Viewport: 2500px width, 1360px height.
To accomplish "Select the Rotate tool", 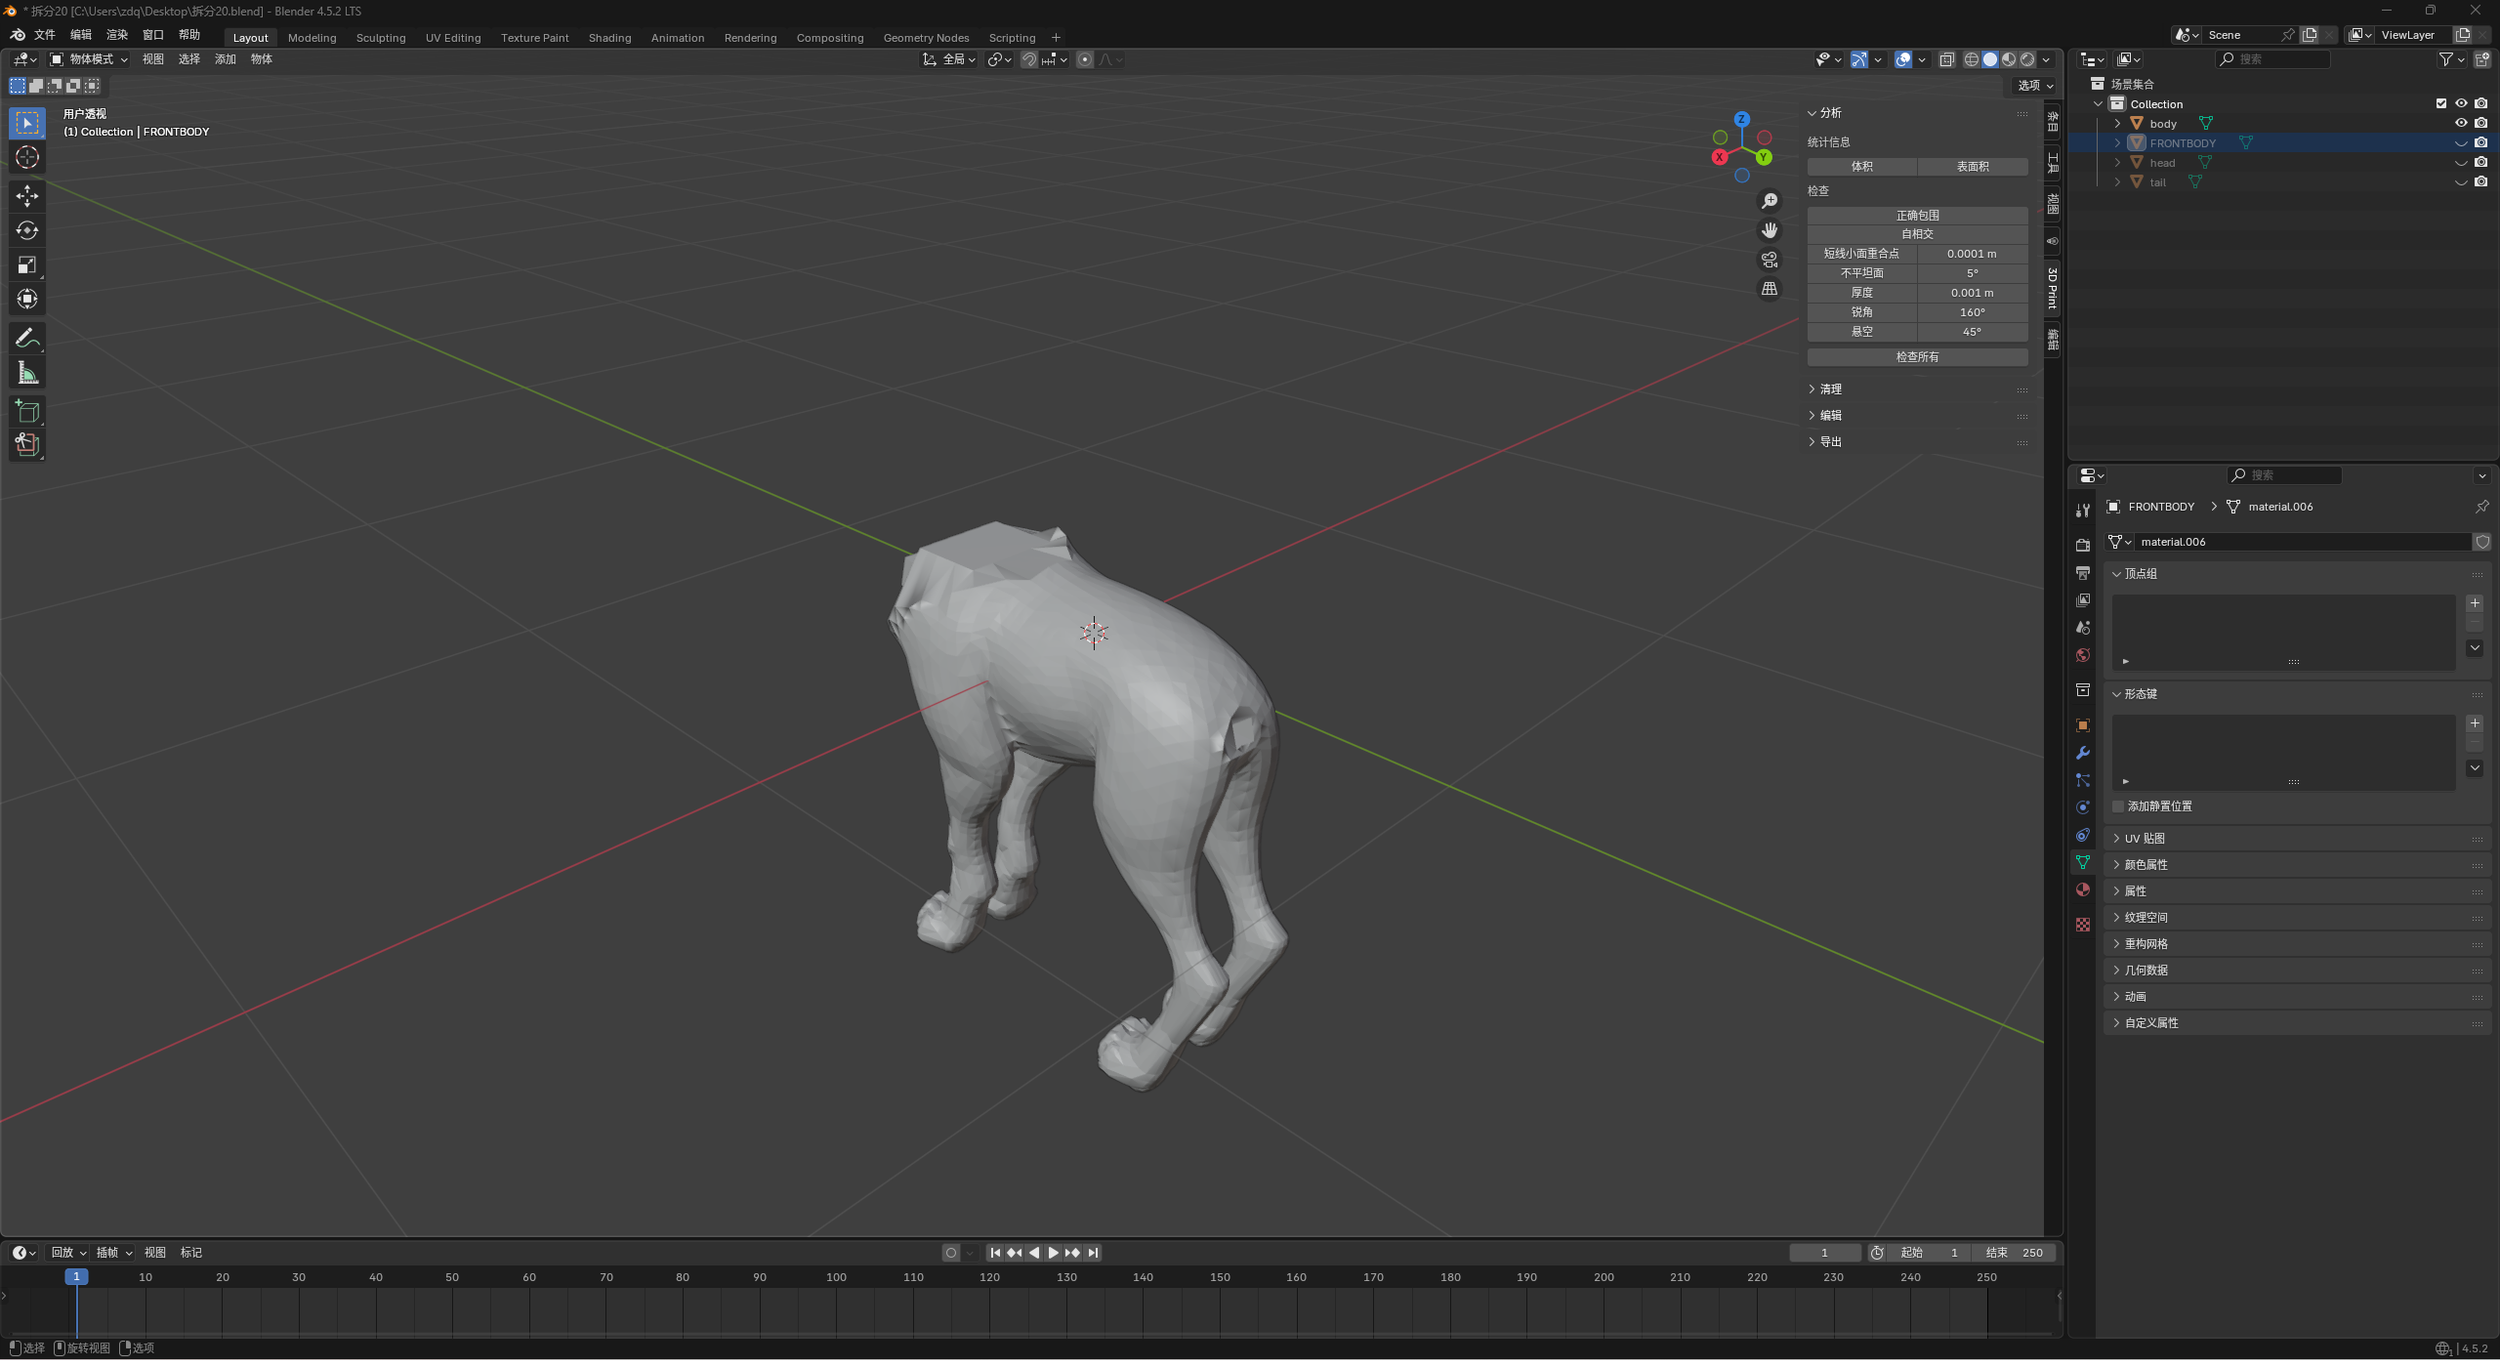I will pos(27,230).
